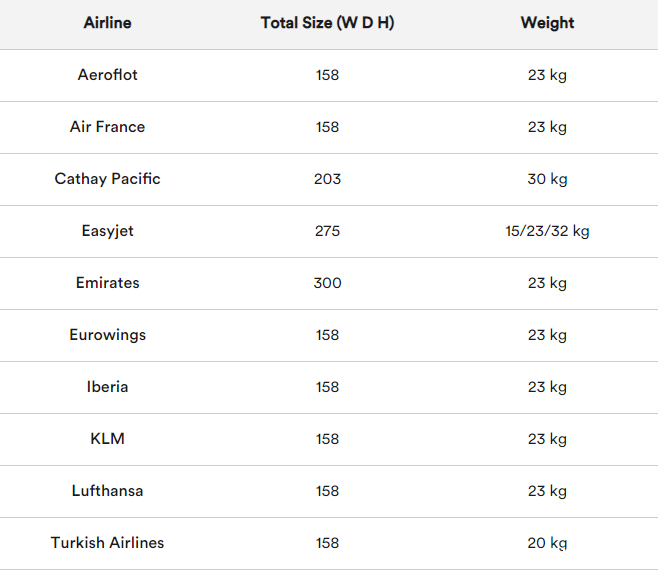Screen dimensions: 661x571
Task: Click the Air France row name
Action: [107, 127]
